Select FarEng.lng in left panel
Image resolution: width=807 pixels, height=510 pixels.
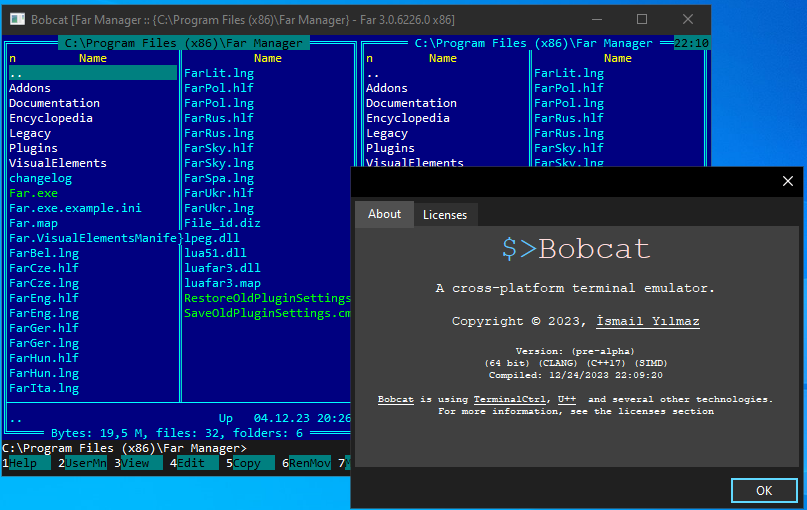(x=44, y=313)
